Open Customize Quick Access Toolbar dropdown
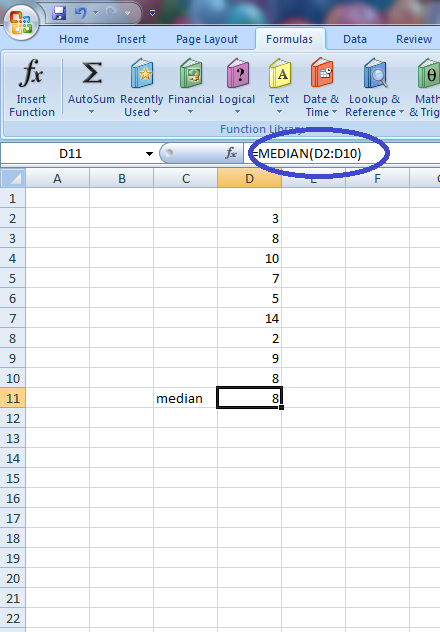This screenshot has height=632, width=440. coord(152,13)
